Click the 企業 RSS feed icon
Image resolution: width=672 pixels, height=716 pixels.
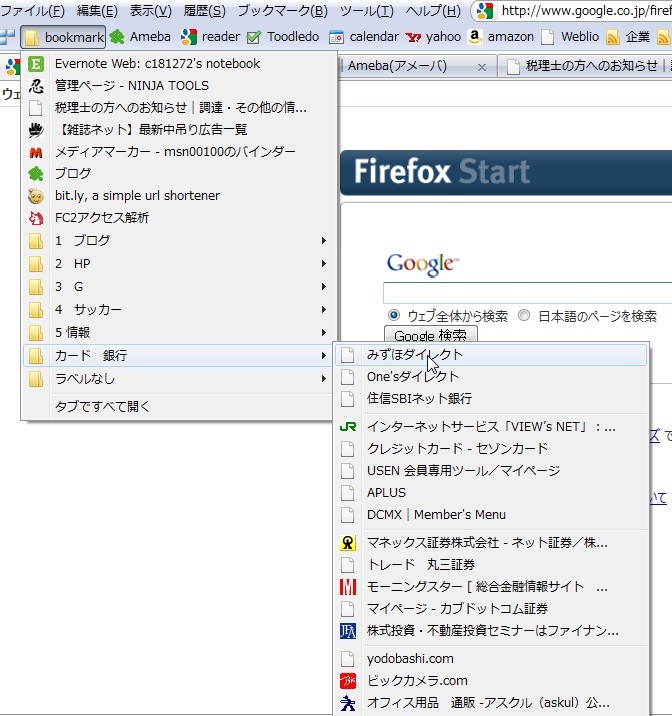point(613,37)
